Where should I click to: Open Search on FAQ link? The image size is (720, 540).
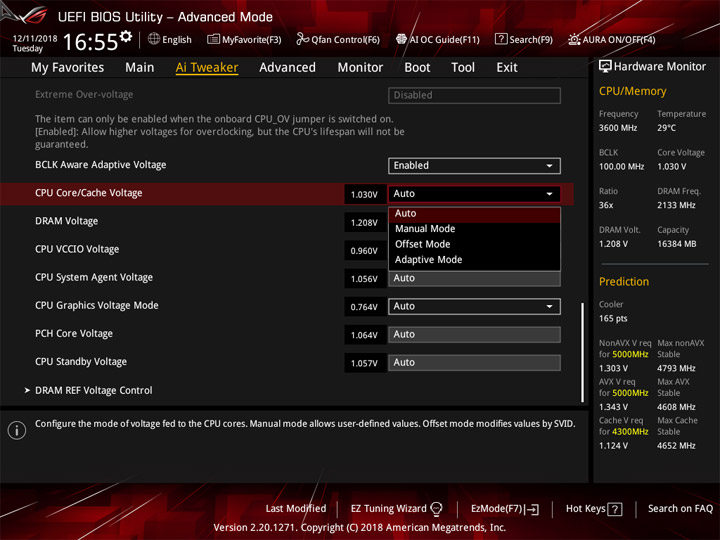pyautogui.click(x=680, y=509)
